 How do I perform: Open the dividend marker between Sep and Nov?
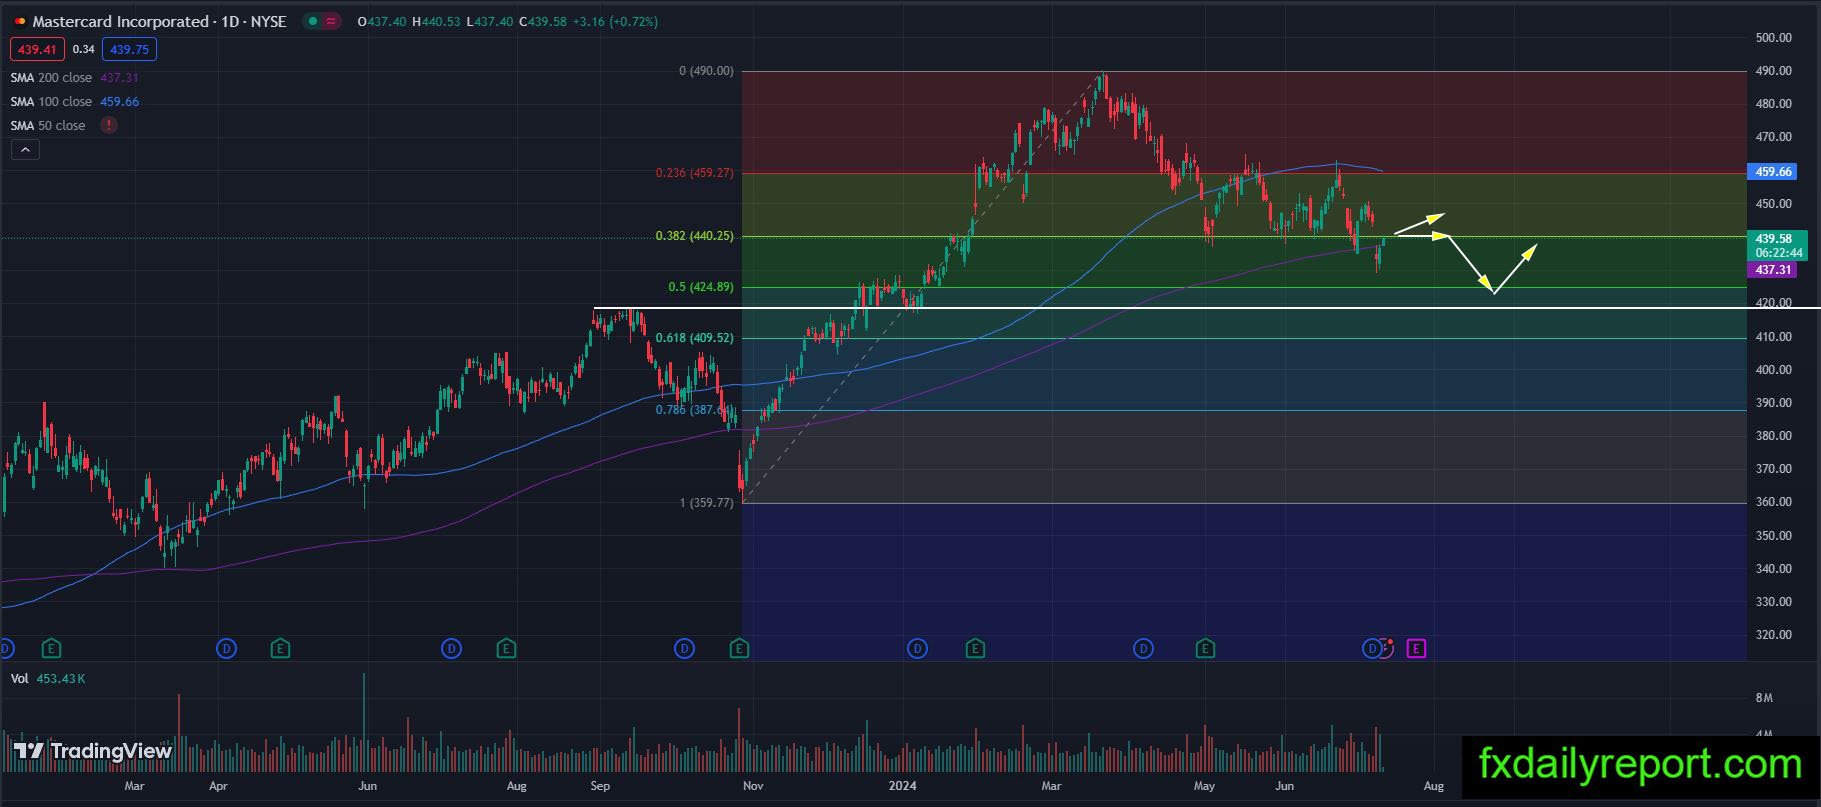click(684, 649)
